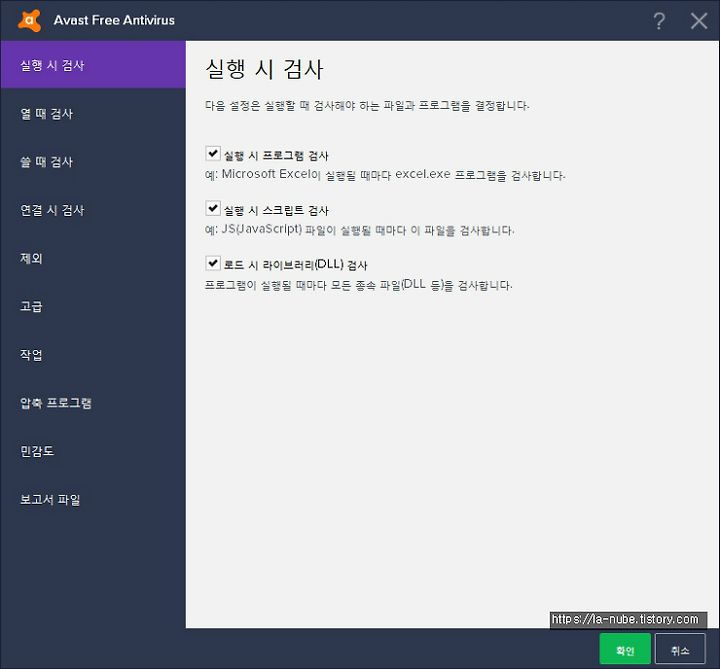Toggle 실행 시 프로그램 검사 checkbox

coord(213,153)
